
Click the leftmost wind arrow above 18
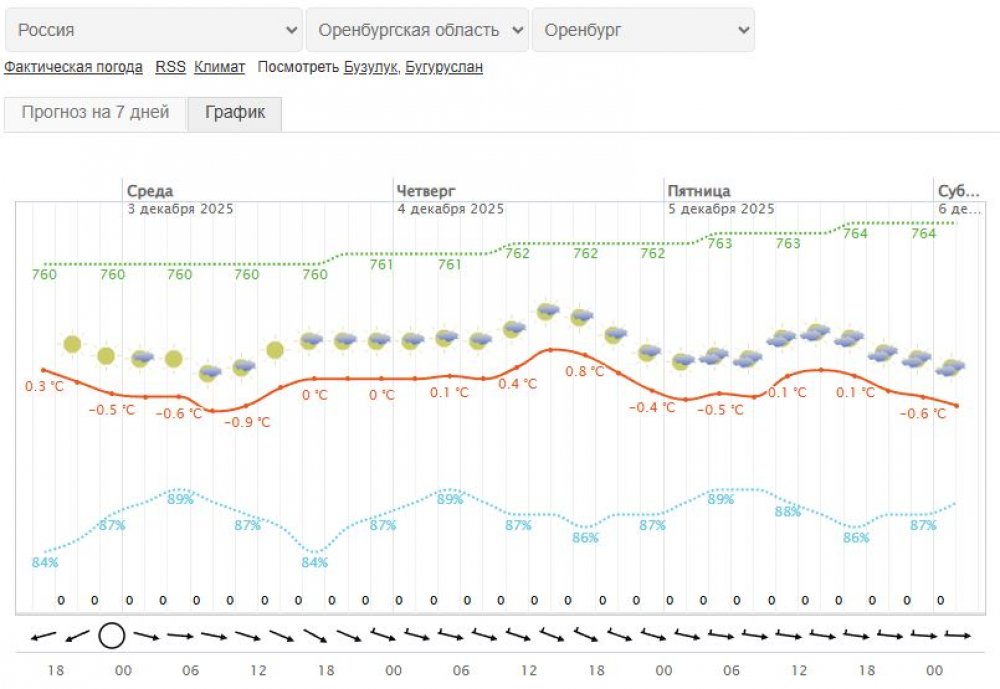(x=43, y=635)
